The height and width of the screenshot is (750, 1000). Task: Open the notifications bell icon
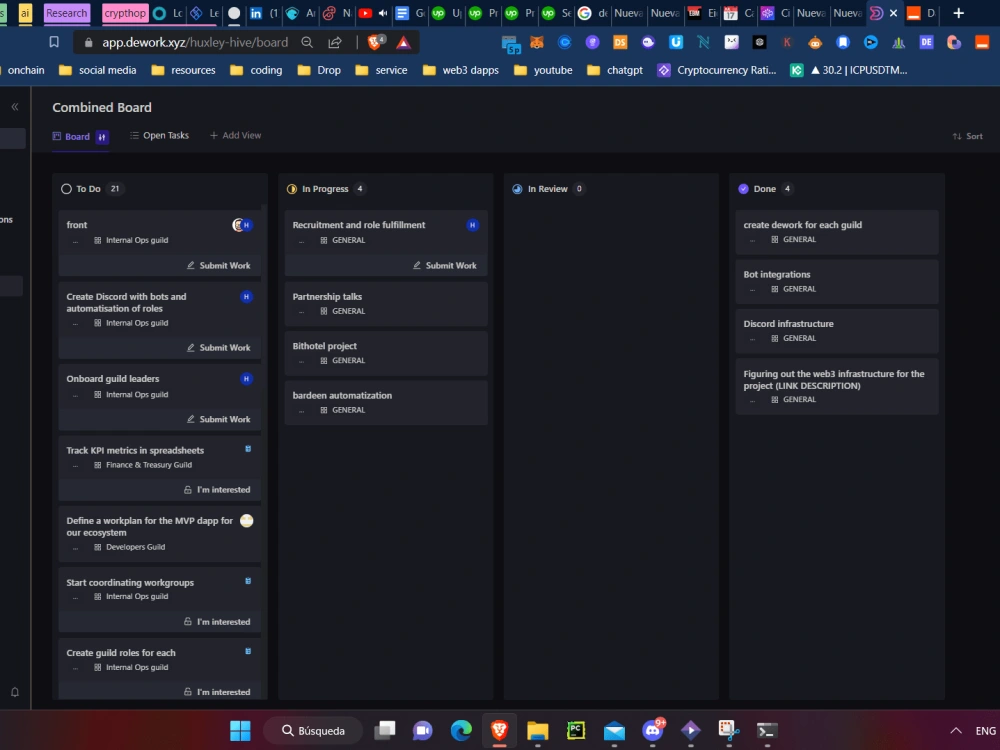[15, 692]
